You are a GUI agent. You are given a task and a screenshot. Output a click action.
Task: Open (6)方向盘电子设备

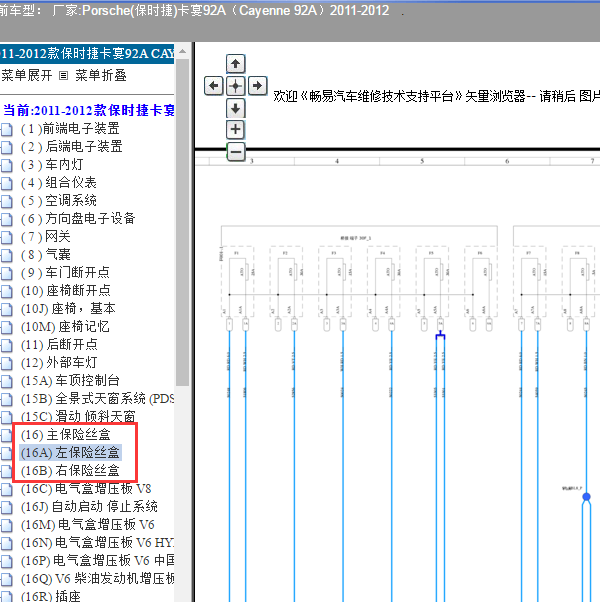click(x=78, y=219)
